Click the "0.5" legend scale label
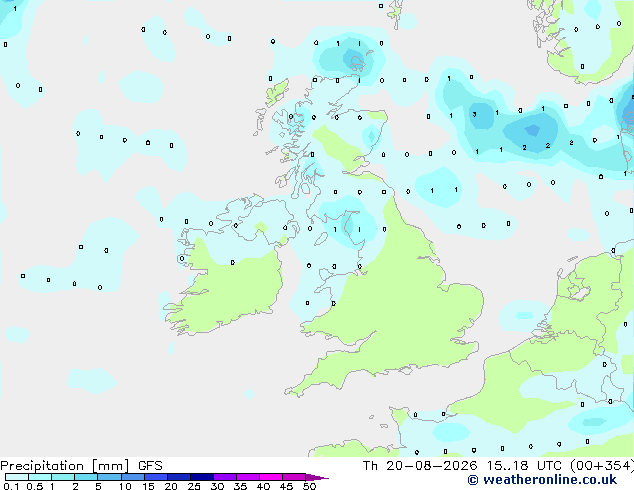Viewport: 634px width, 490px height. click(34, 486)
